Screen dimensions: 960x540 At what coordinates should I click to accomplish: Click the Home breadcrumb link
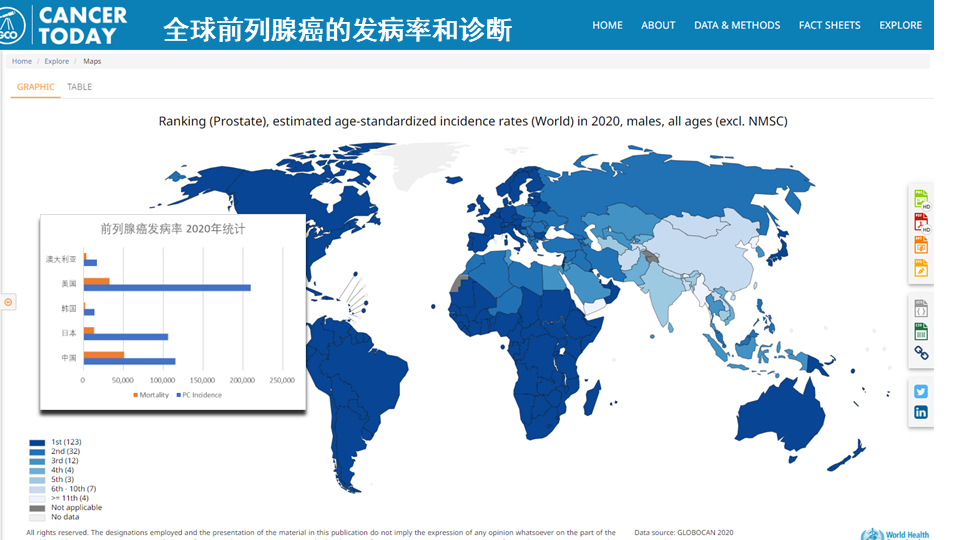22,62
